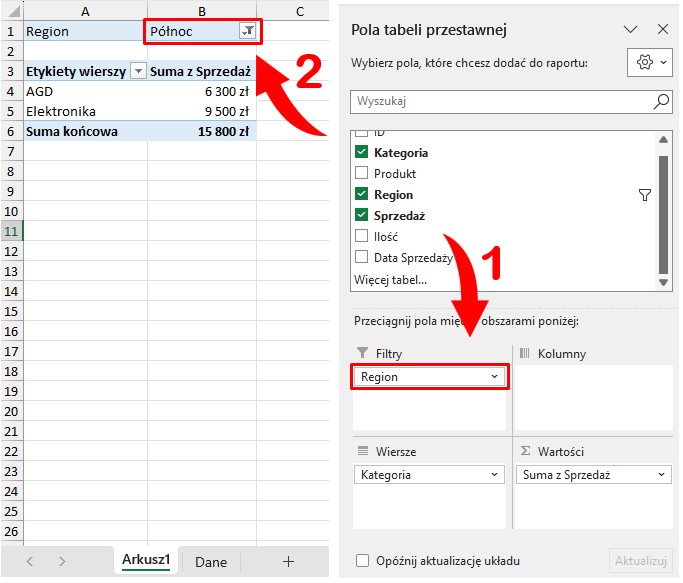Image resolution: width=683 pixels, height=583 pixels.
Task: Switch to the Arkusz1 sheet tab
Action: (146, 559)
